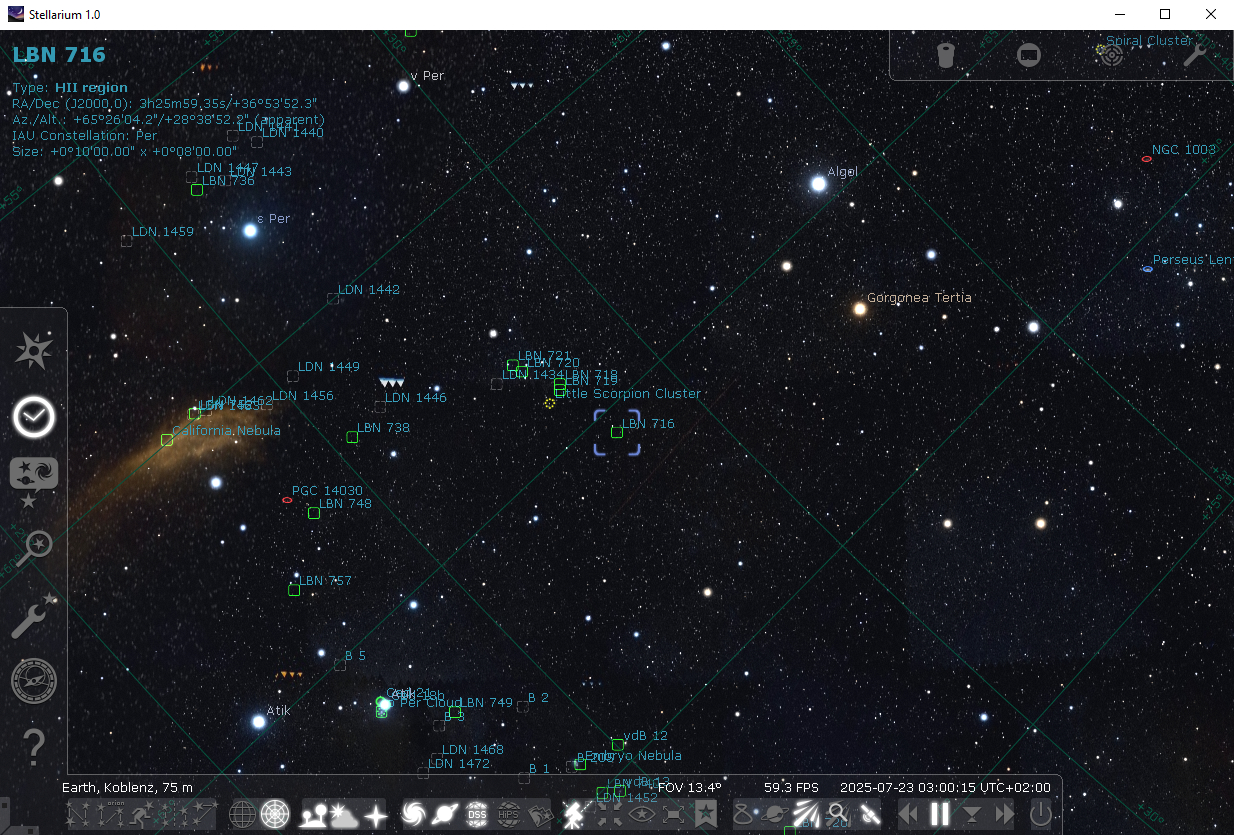Click the LDN 1449 dark nebula marker
This screenshot has height=835, width=1234.
(x=293, y=376)
